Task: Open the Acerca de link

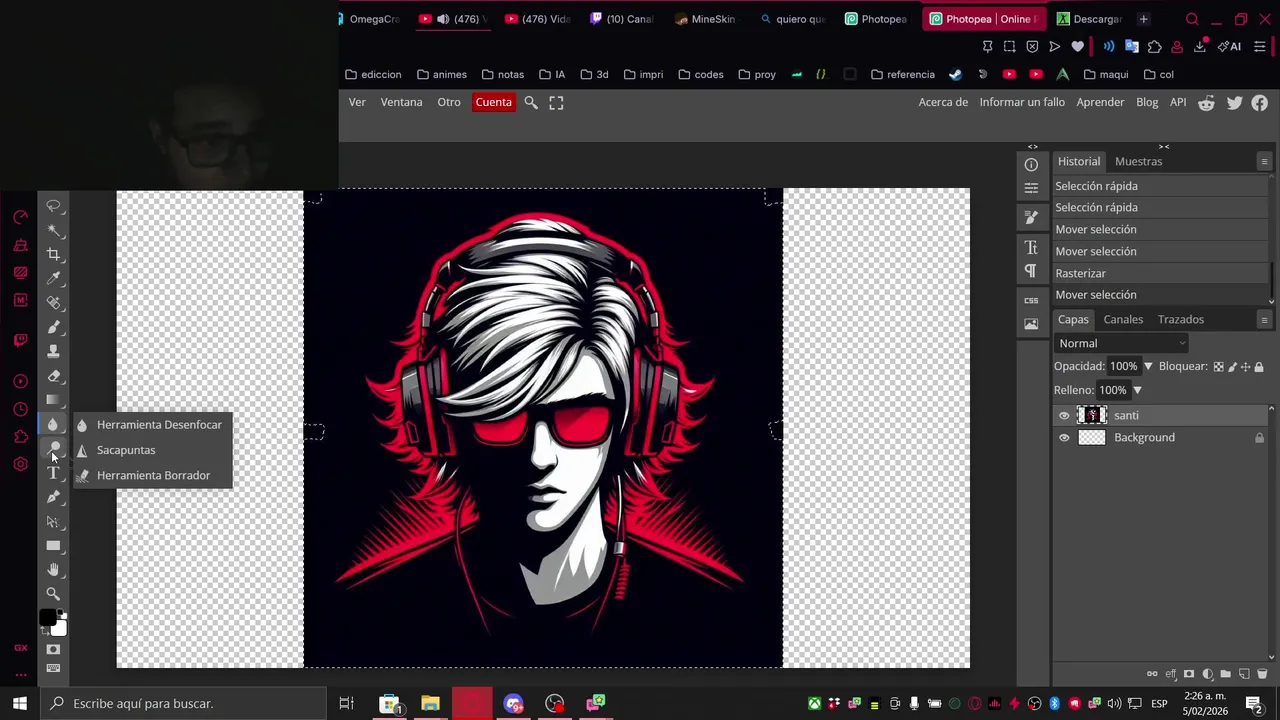Action: (943, 102)
